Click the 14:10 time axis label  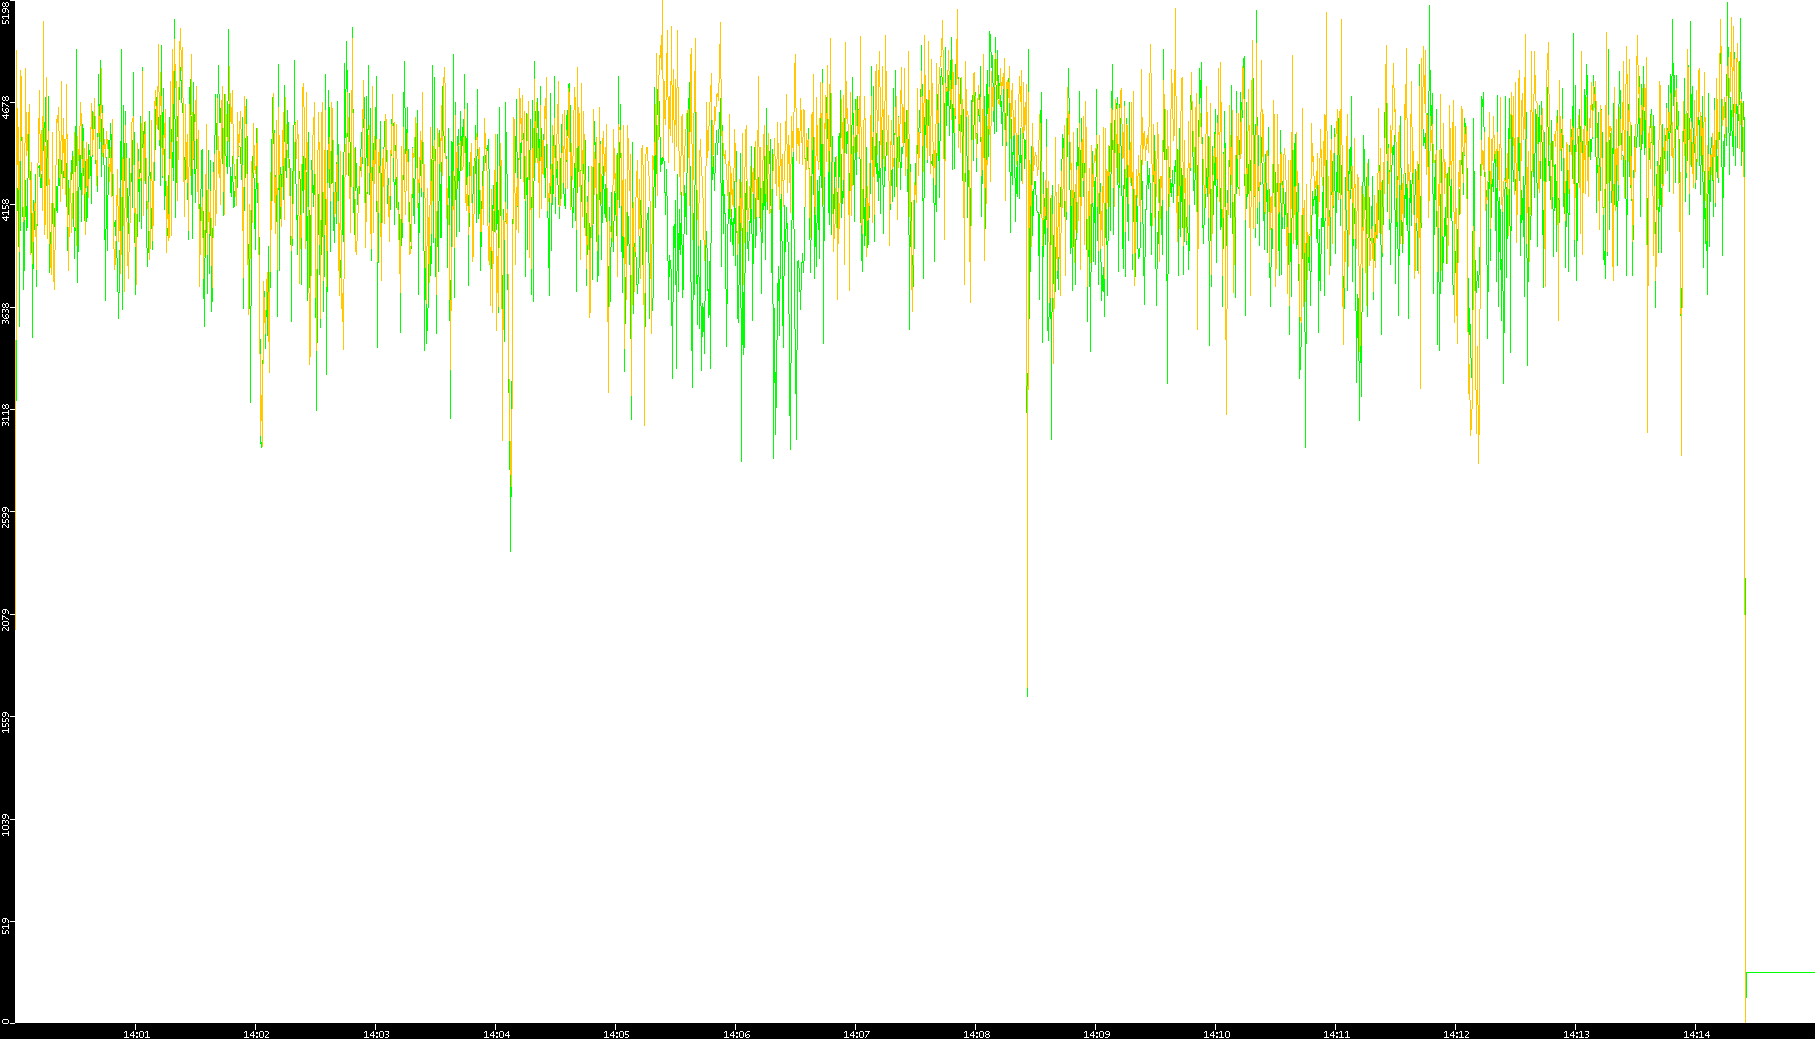click(1216, 1033)
